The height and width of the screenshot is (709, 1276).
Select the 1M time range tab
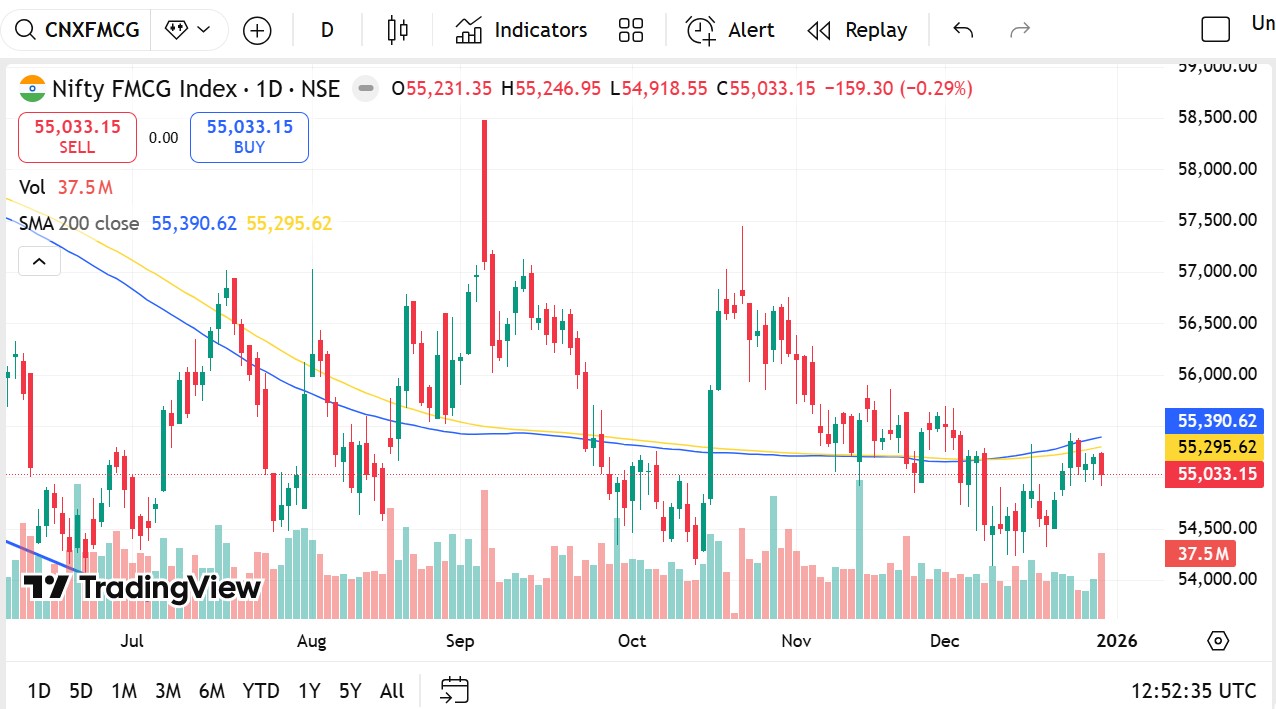click(124, 691)
